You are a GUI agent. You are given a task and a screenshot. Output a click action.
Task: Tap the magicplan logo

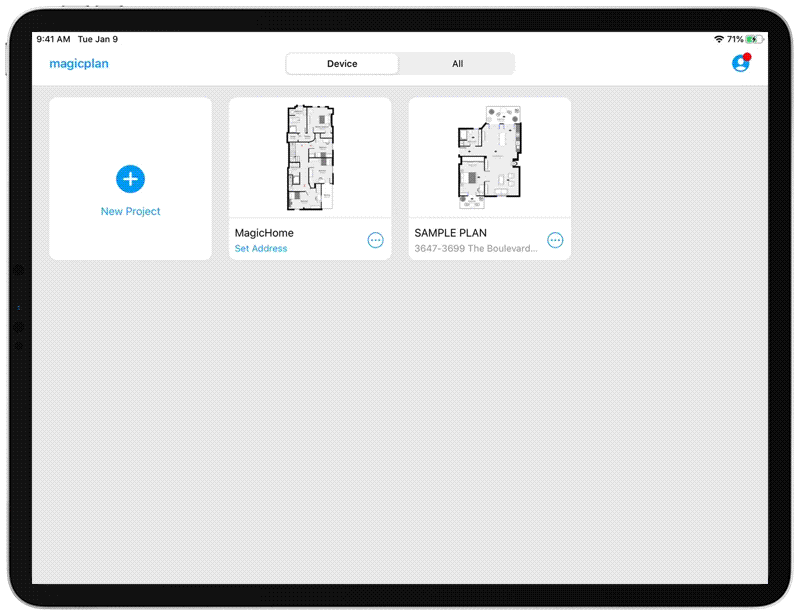coord(79,63)
